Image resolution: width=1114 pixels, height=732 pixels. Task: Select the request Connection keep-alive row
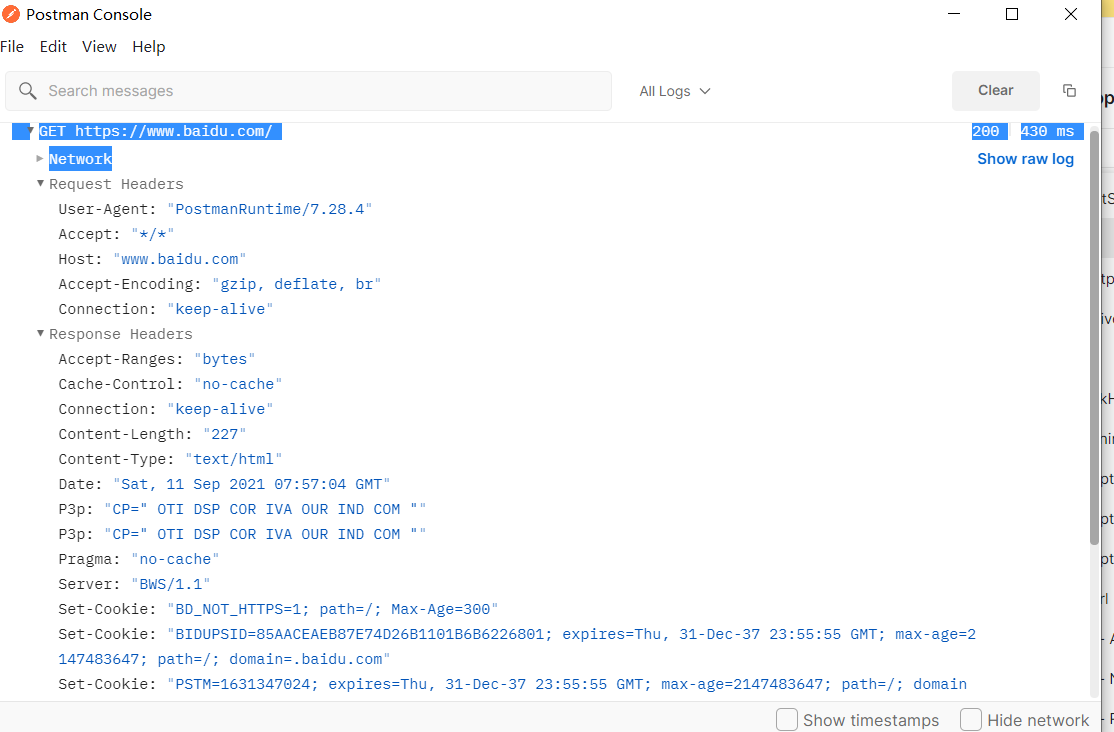pos(166,309)
